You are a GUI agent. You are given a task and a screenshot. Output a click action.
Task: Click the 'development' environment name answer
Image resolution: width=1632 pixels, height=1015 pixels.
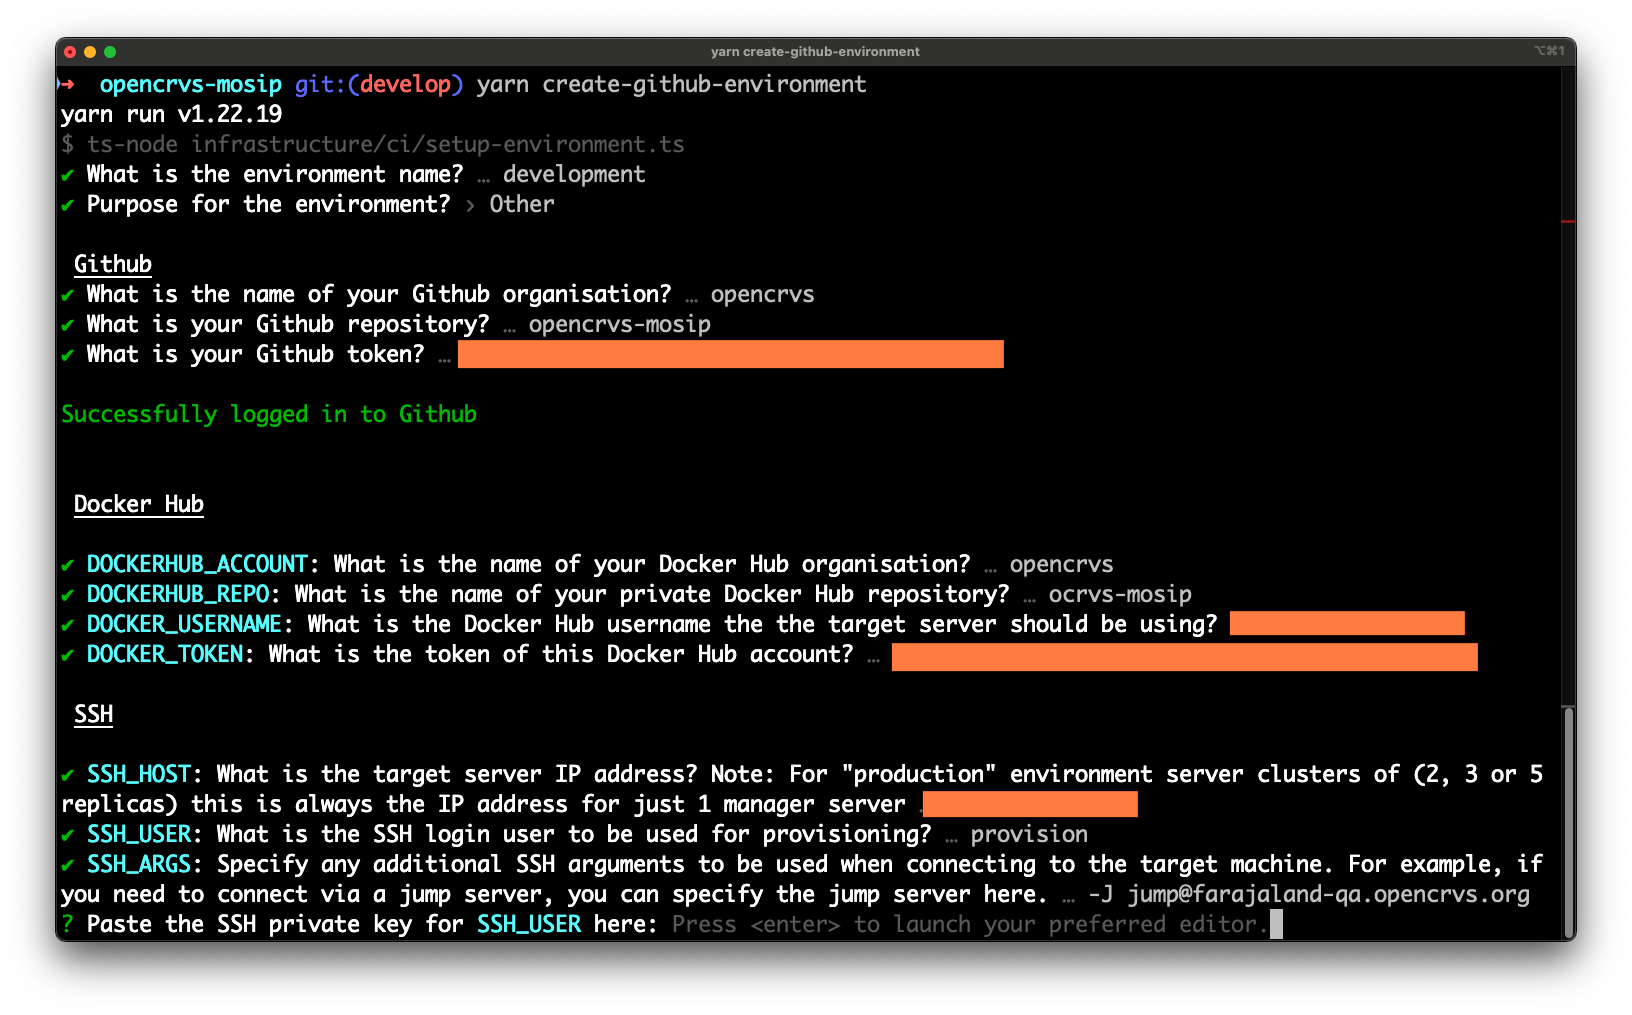[574, 174]
